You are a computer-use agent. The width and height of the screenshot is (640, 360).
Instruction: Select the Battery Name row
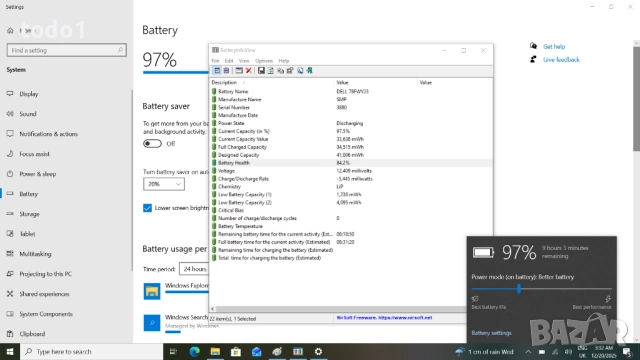pos(351,91)
